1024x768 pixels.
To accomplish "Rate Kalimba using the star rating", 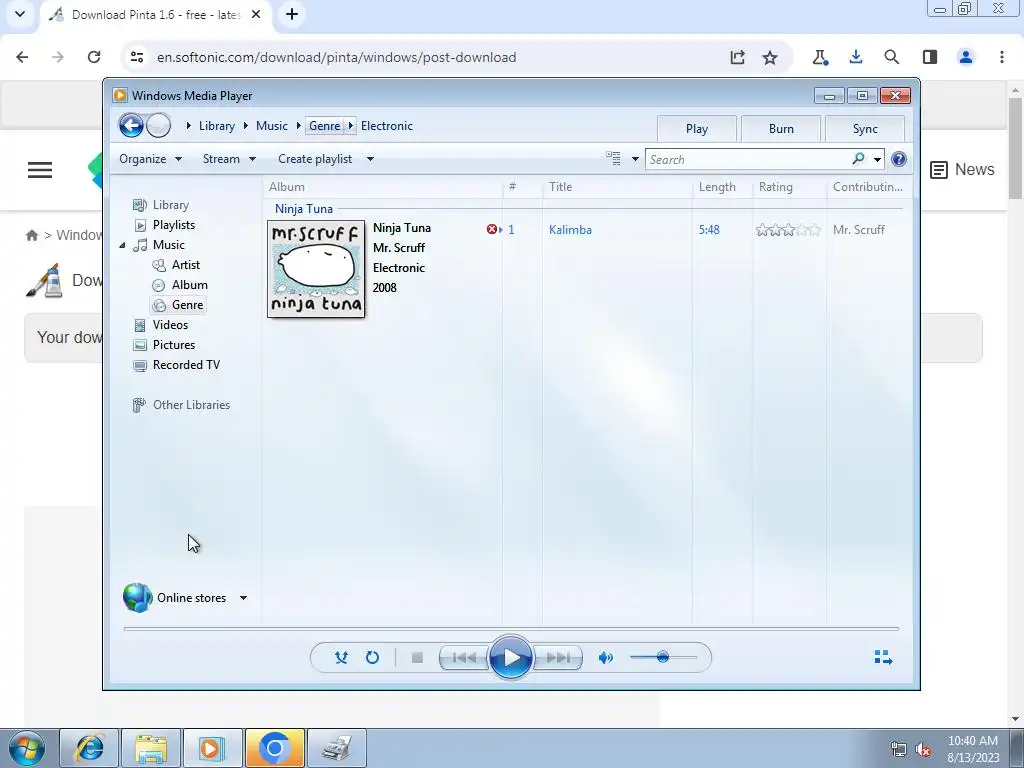I will [788, 230].
